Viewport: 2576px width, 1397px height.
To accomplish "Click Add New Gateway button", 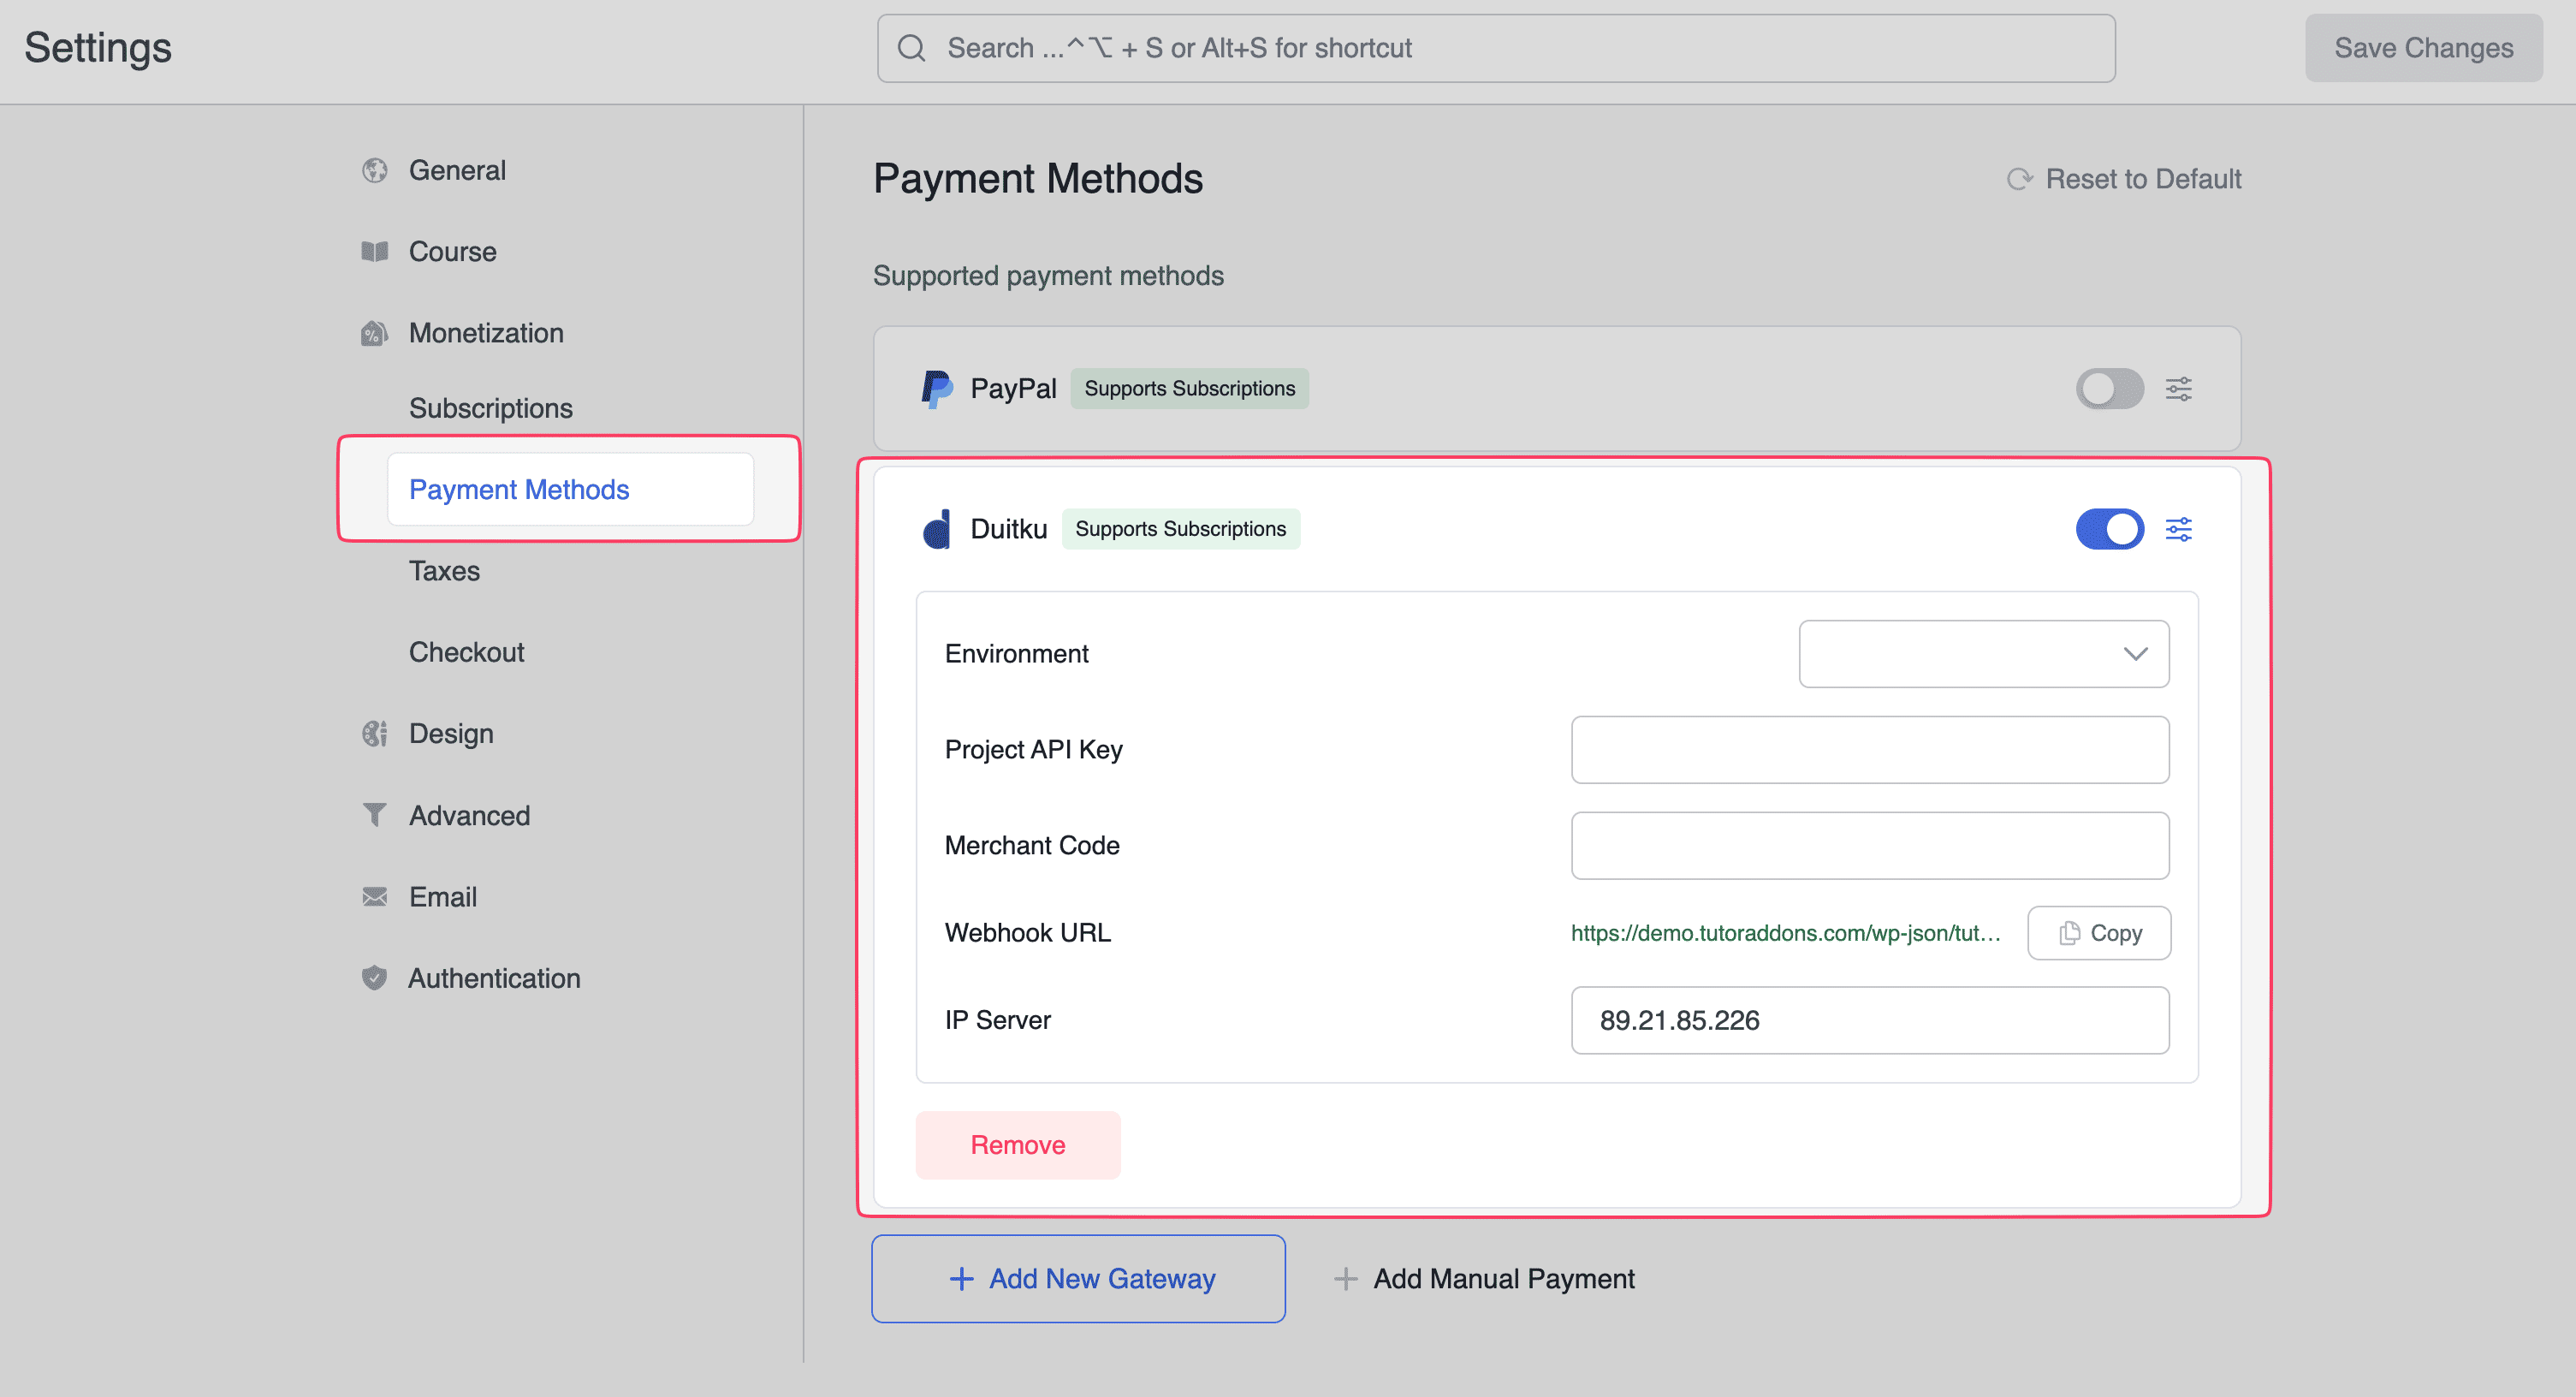I will click(x=1078, y=1279).
